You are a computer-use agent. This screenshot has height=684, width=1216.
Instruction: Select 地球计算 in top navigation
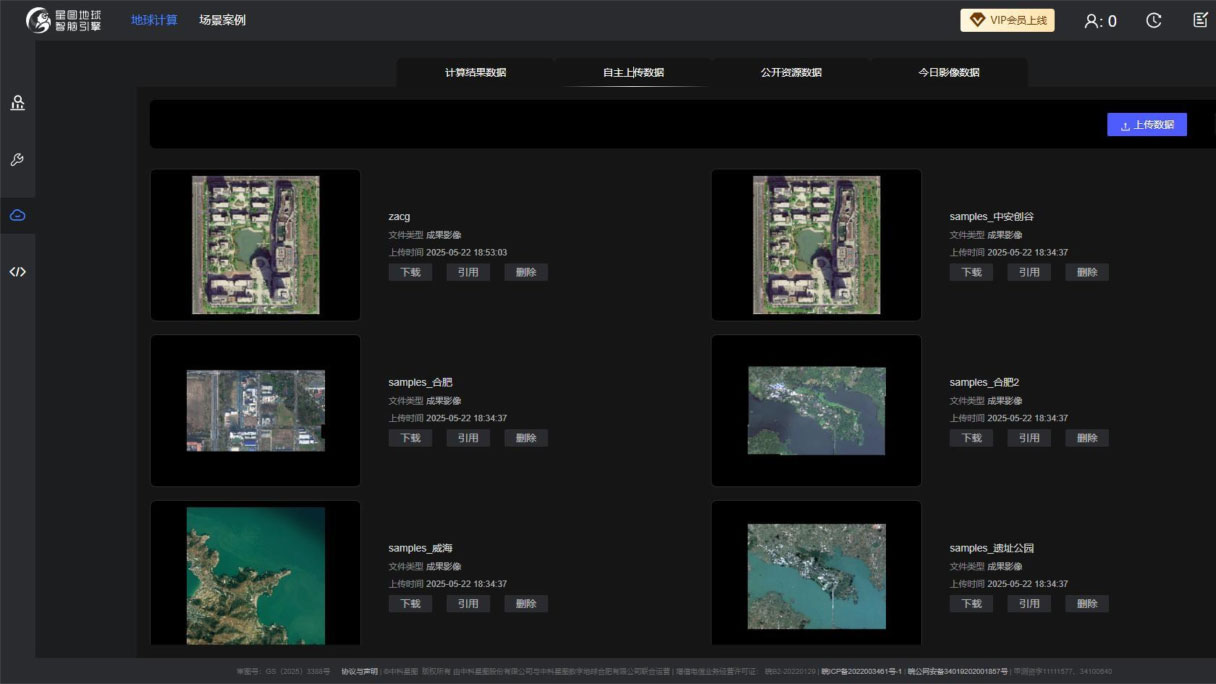coord(154,20)
